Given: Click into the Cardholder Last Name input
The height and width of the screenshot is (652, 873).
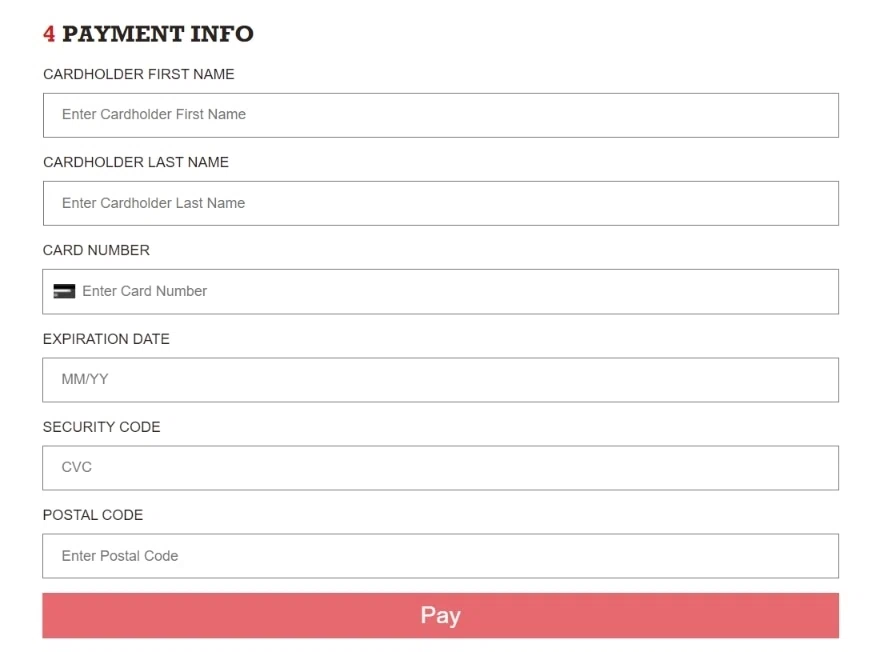Looking at the screenshot, I should tap(440, 203).
